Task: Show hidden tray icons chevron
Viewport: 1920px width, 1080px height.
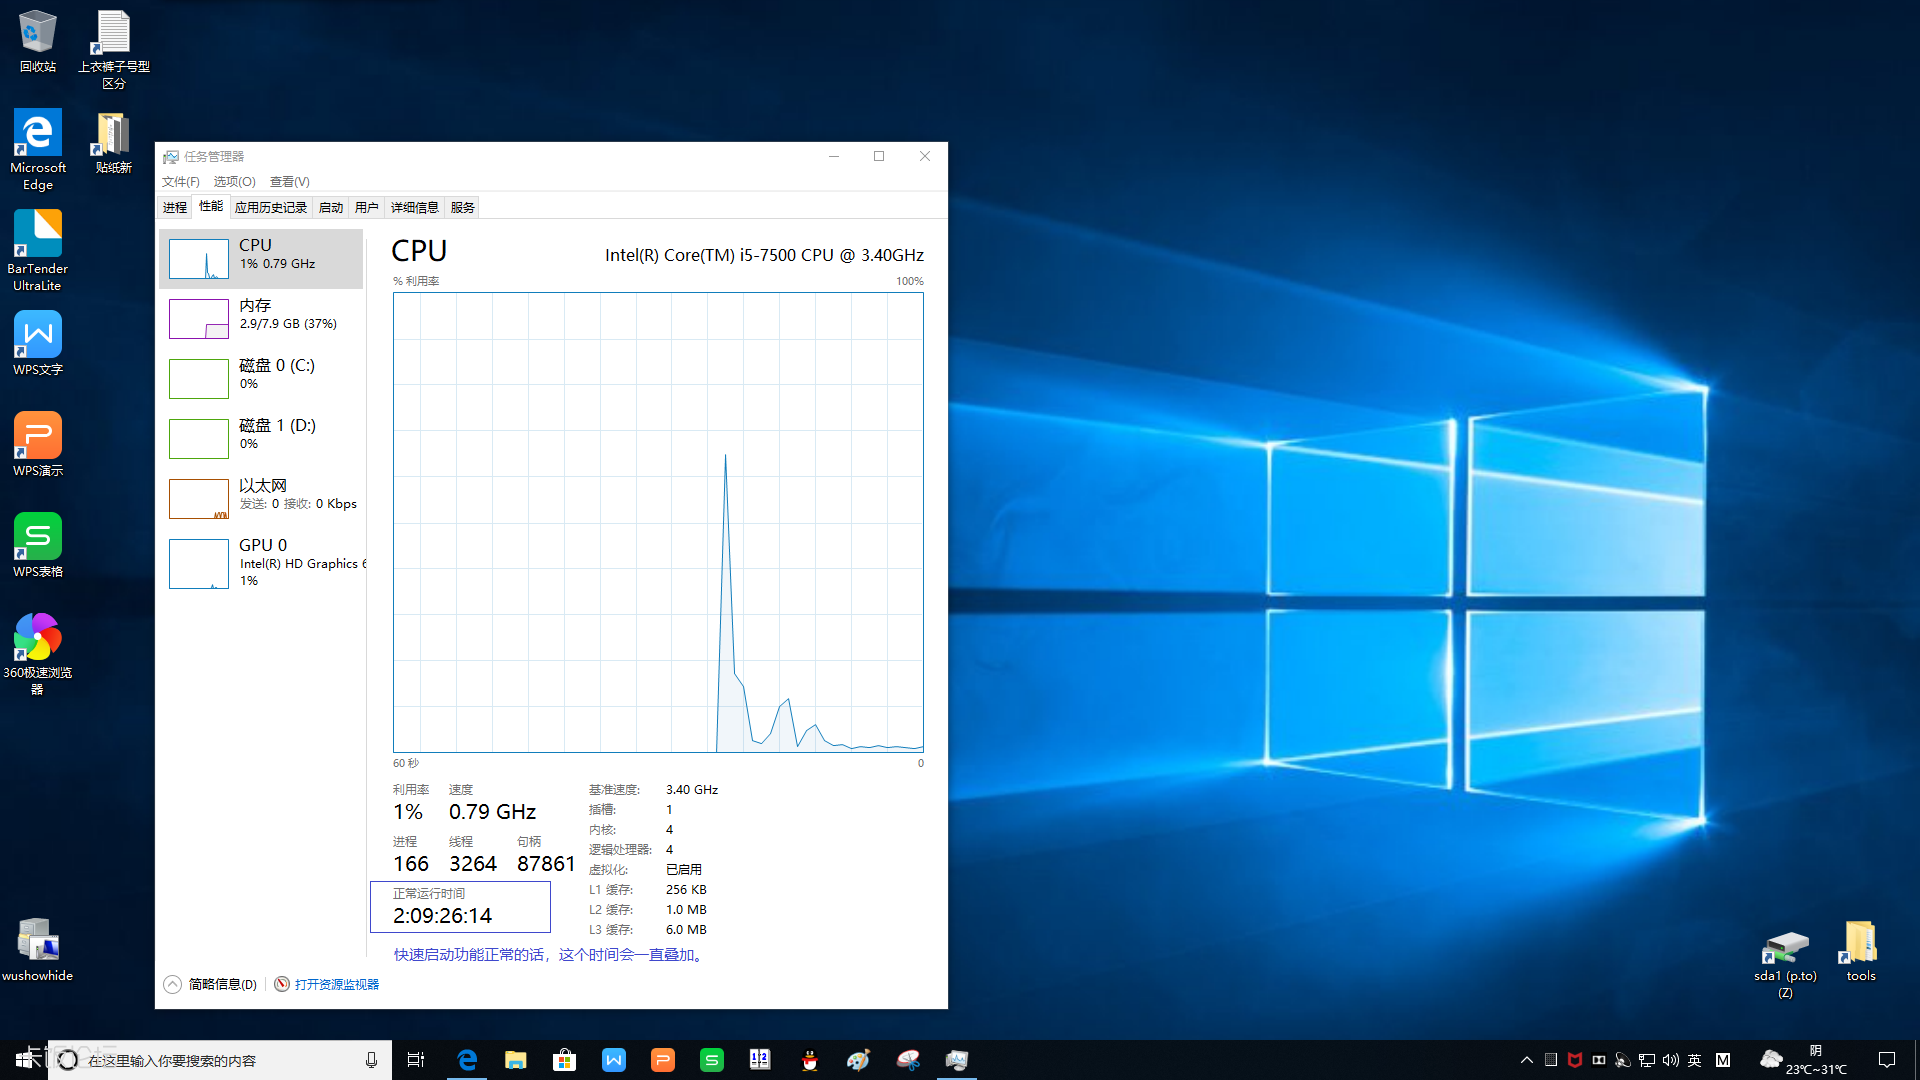Action: [1526, 1060]
